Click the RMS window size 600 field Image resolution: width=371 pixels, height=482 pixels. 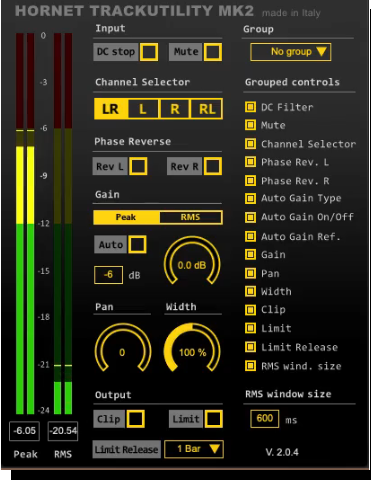(265, 419)
